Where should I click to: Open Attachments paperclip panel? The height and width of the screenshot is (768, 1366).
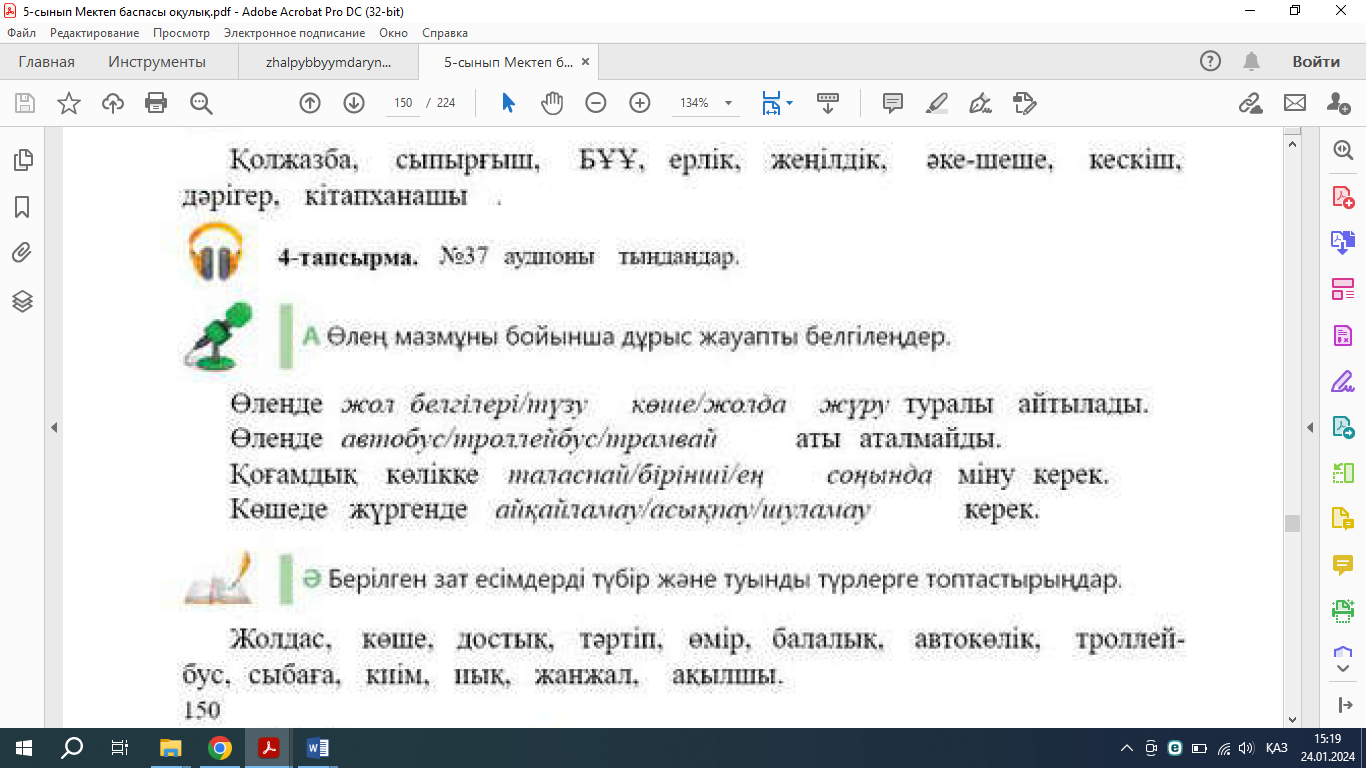coord(22,253)
